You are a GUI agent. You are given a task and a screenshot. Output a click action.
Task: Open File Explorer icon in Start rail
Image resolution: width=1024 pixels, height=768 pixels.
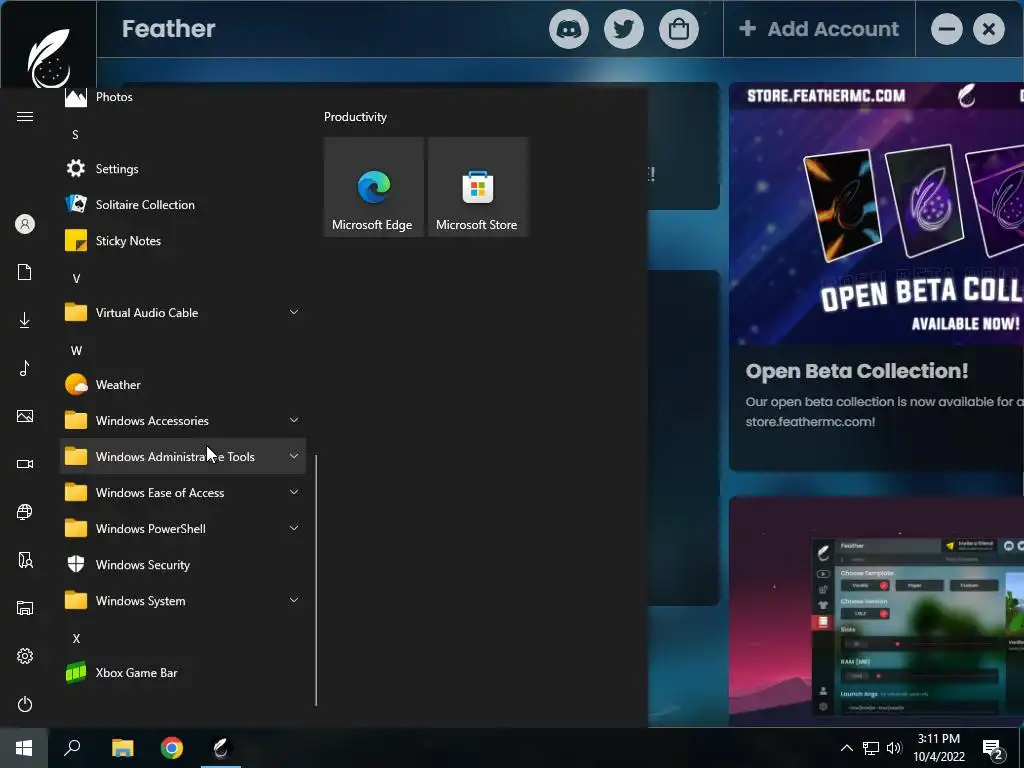click(x=25, y=608)
